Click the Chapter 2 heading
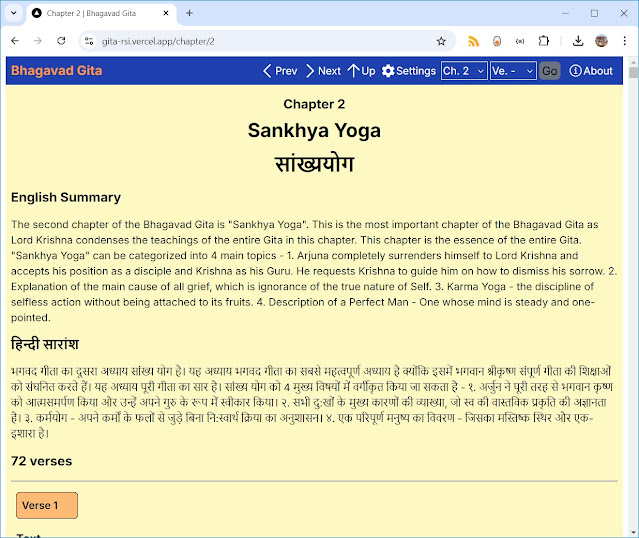The height and width of the screenshot is (538, 639). pos(314,104)
